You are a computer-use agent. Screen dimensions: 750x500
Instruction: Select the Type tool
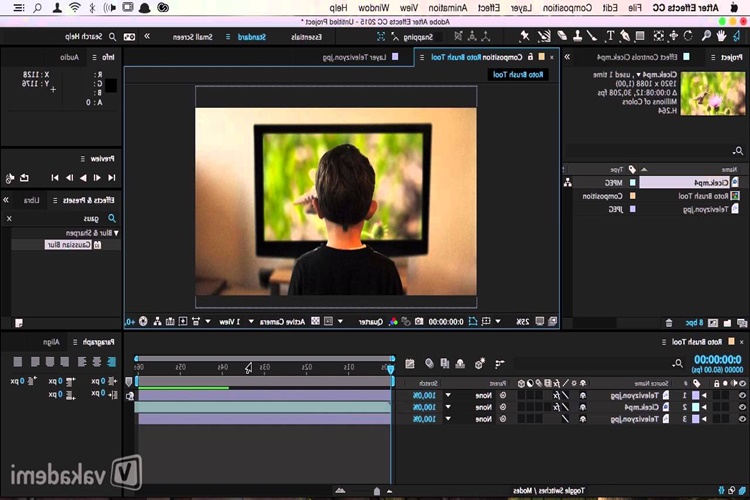coord(610,36)
